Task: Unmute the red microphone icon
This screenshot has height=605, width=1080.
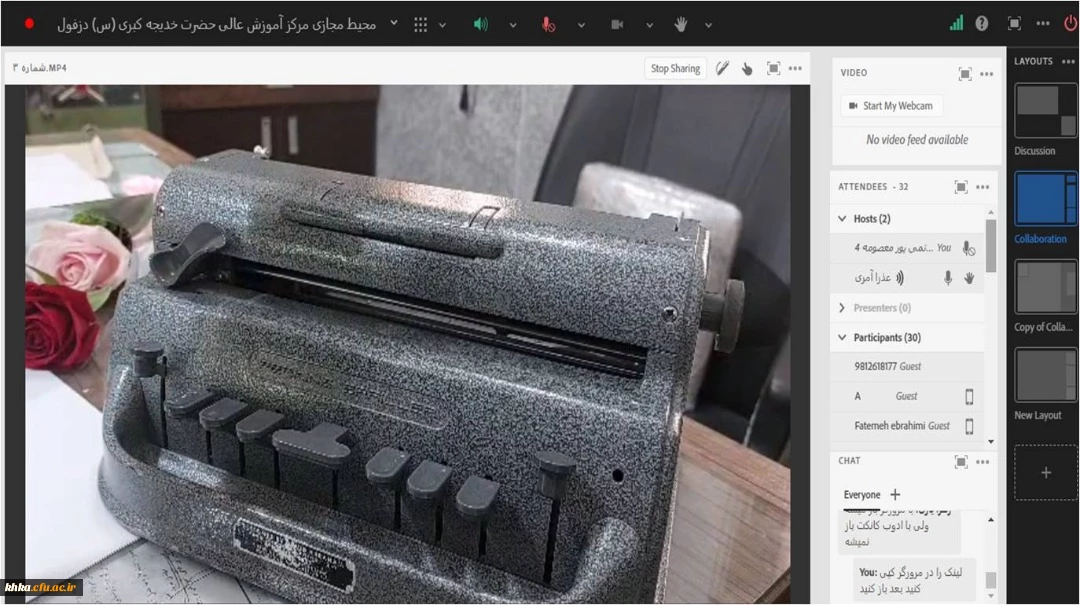Action: [548, 24]
